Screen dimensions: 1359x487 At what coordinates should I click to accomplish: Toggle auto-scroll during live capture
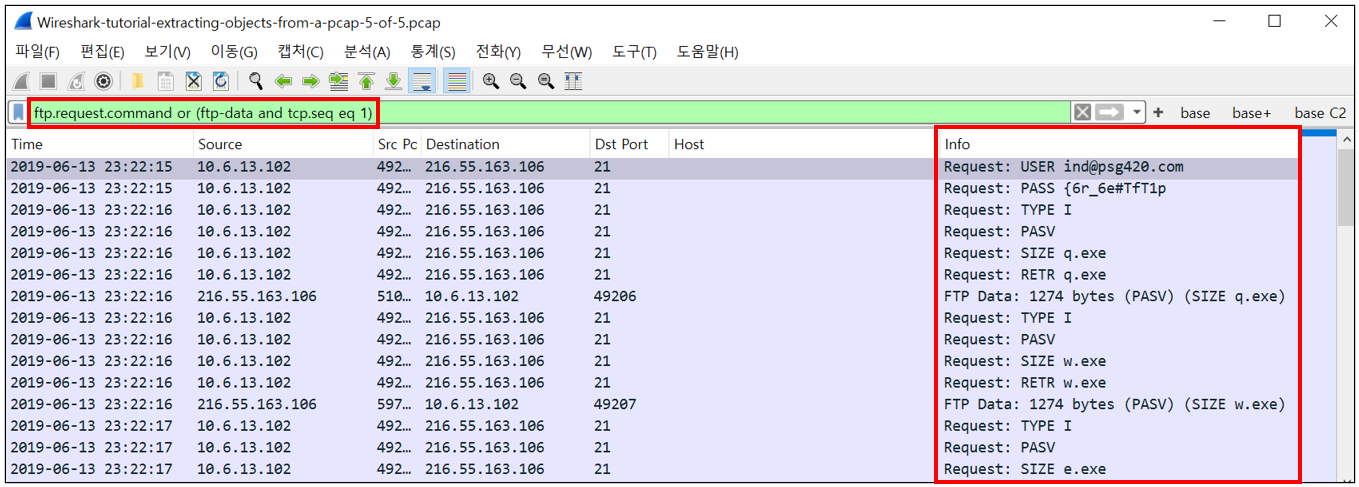(x=423, y=81)
